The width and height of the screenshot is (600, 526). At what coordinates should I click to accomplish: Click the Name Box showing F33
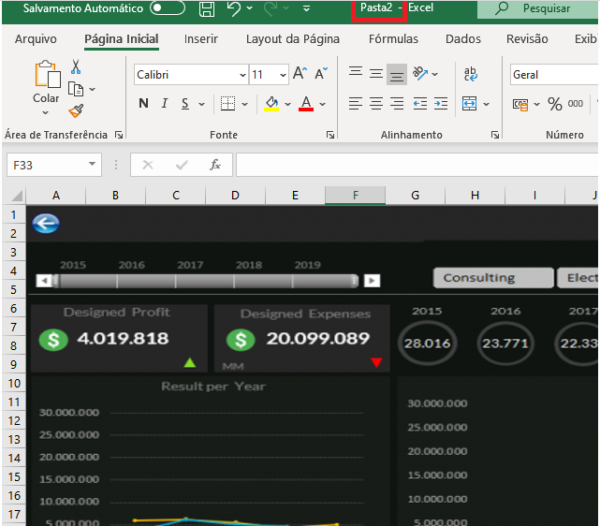tap(54, 165)
